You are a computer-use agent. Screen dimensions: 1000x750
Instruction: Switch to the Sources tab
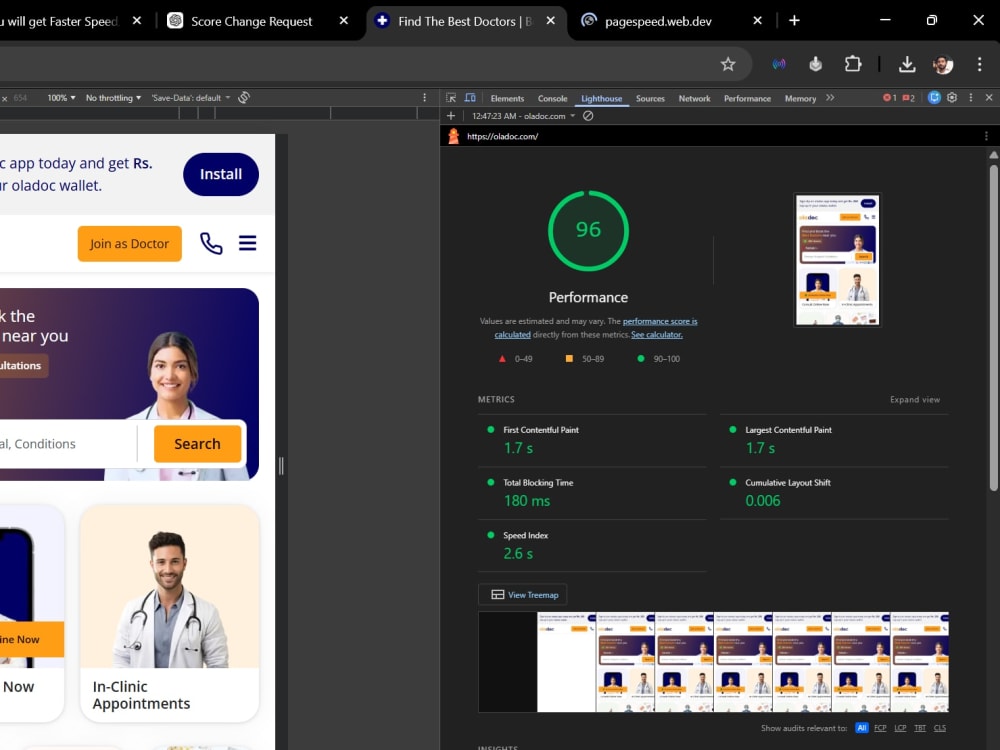pyautogui.click(x=650, y=98)
